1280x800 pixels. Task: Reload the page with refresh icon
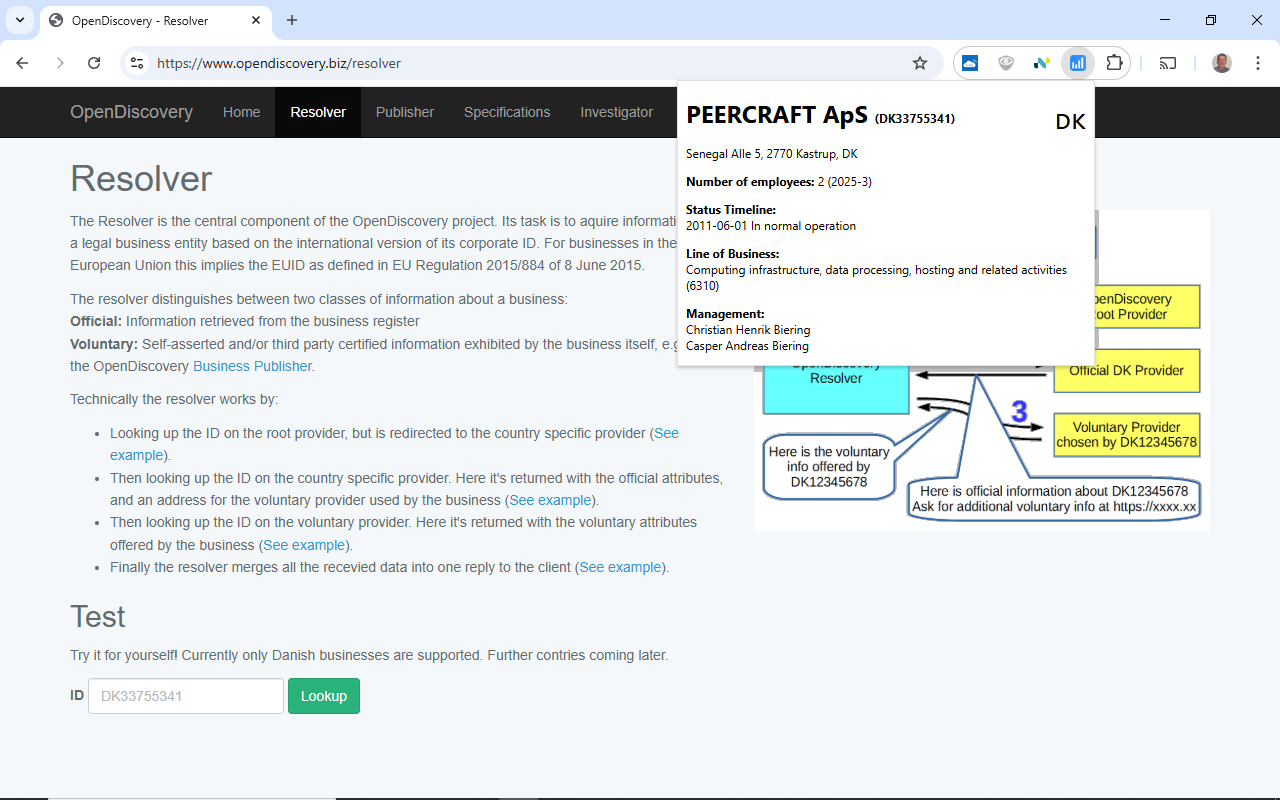click(94, 63)
